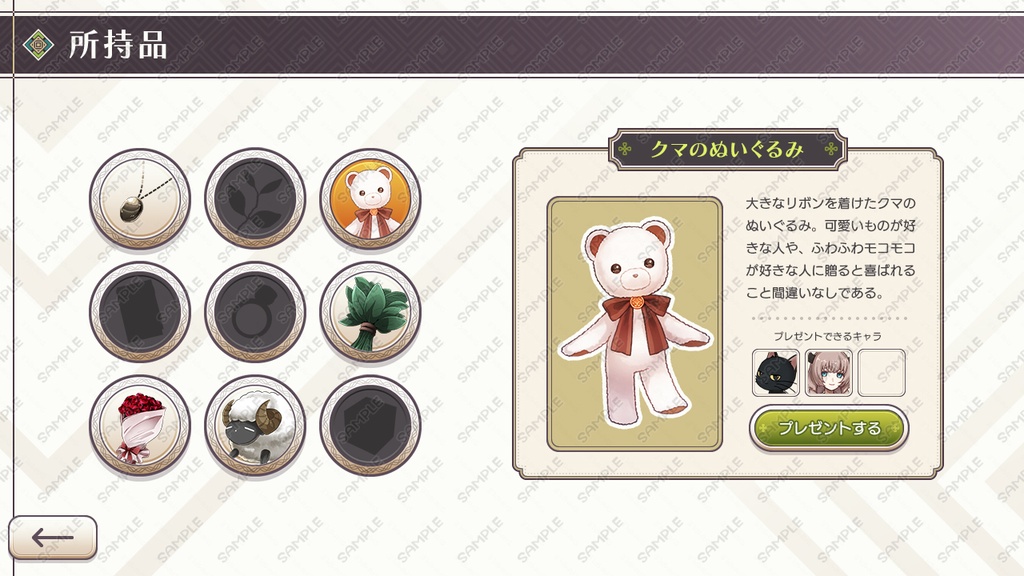Click the empty character gift slot
Image resolution: width=1024 pixels, height=576 pixels.
pyautogui.click(x=882, y=373)
